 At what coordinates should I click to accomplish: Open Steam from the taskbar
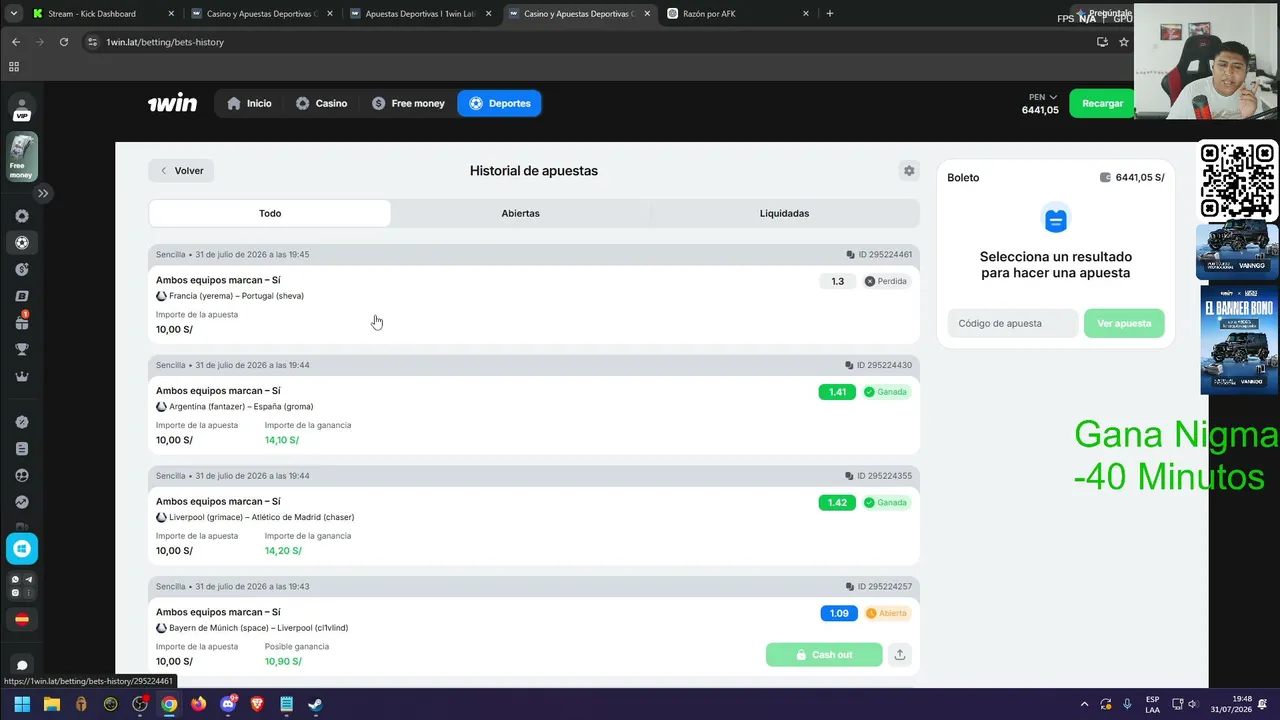pos(315,704)
